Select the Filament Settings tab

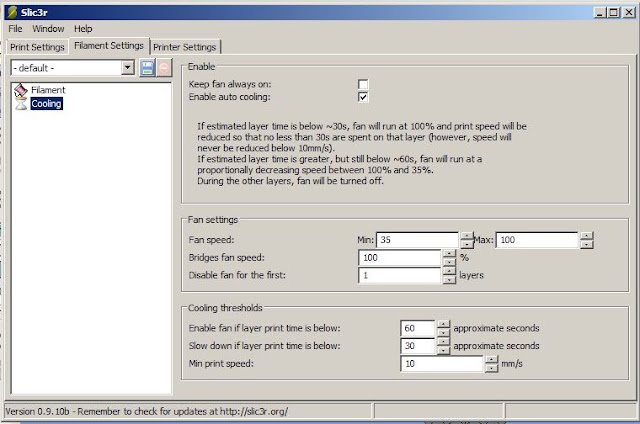tap(109, 46)
